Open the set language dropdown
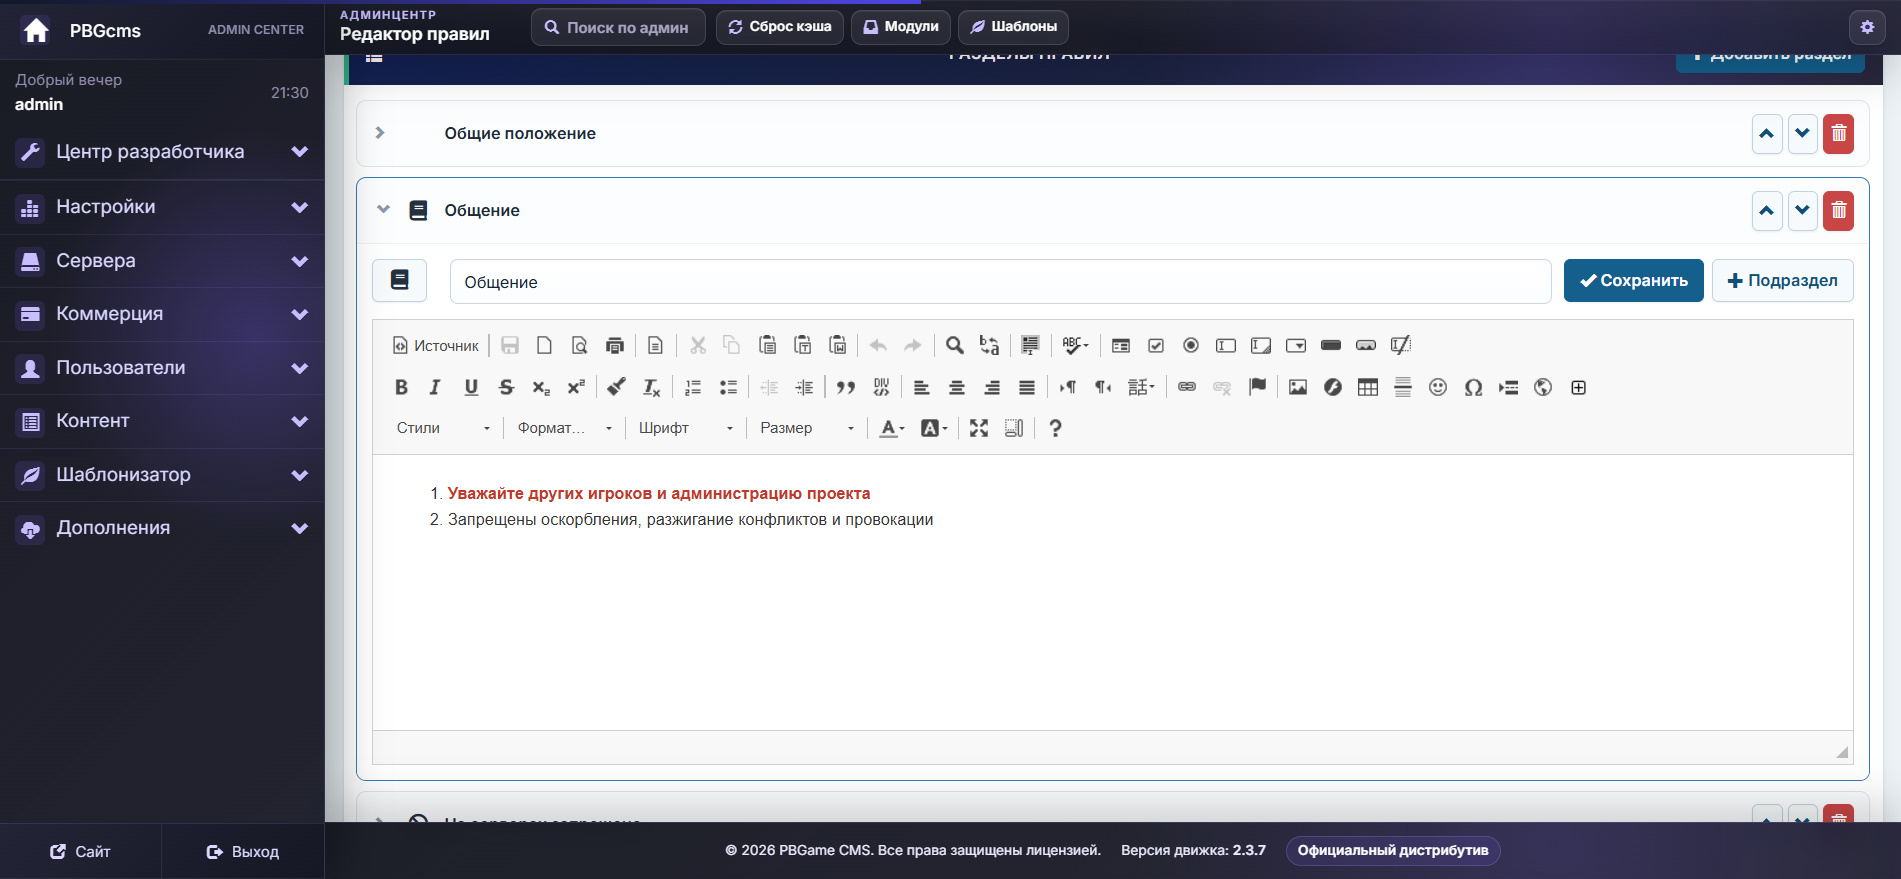 (x=1141, y=388)
